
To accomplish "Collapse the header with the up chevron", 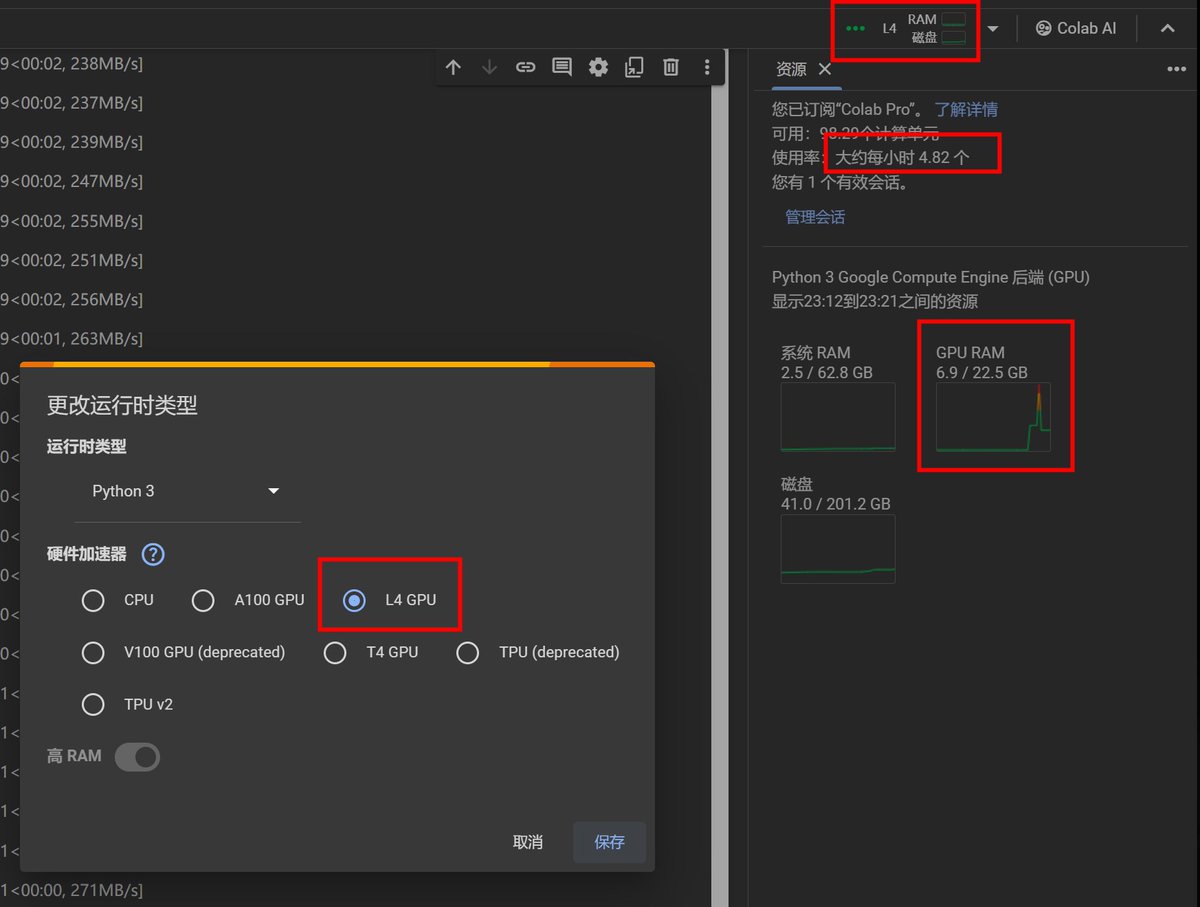I will click(1168, 28).
